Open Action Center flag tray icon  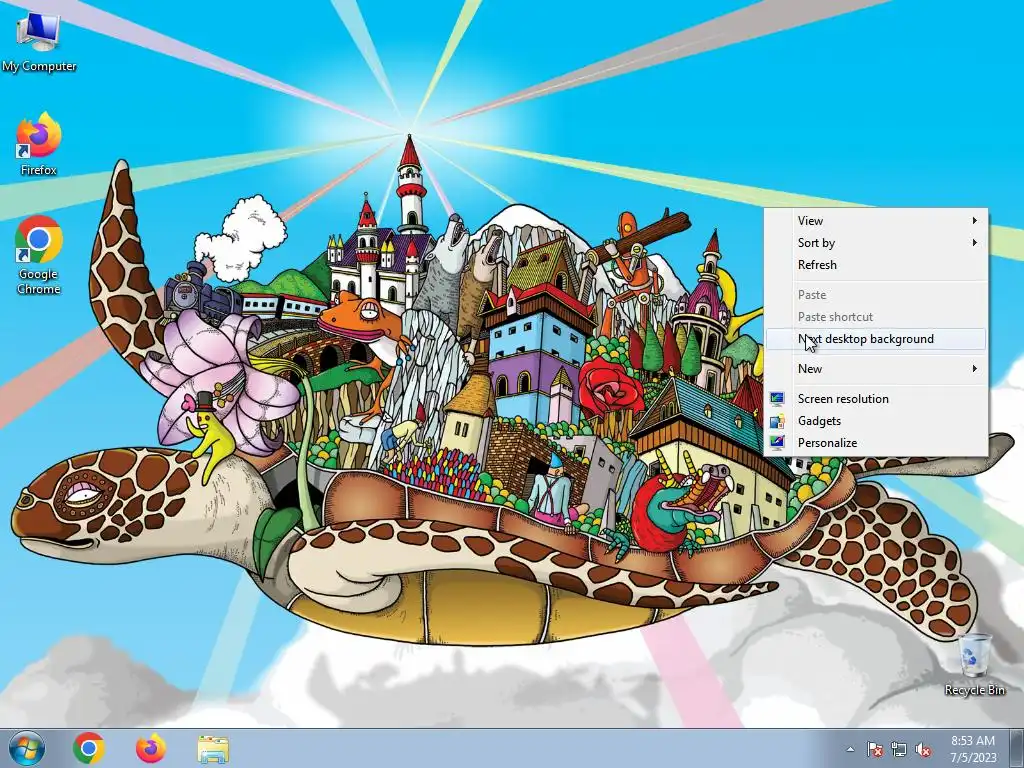click(x=875, y=749)
